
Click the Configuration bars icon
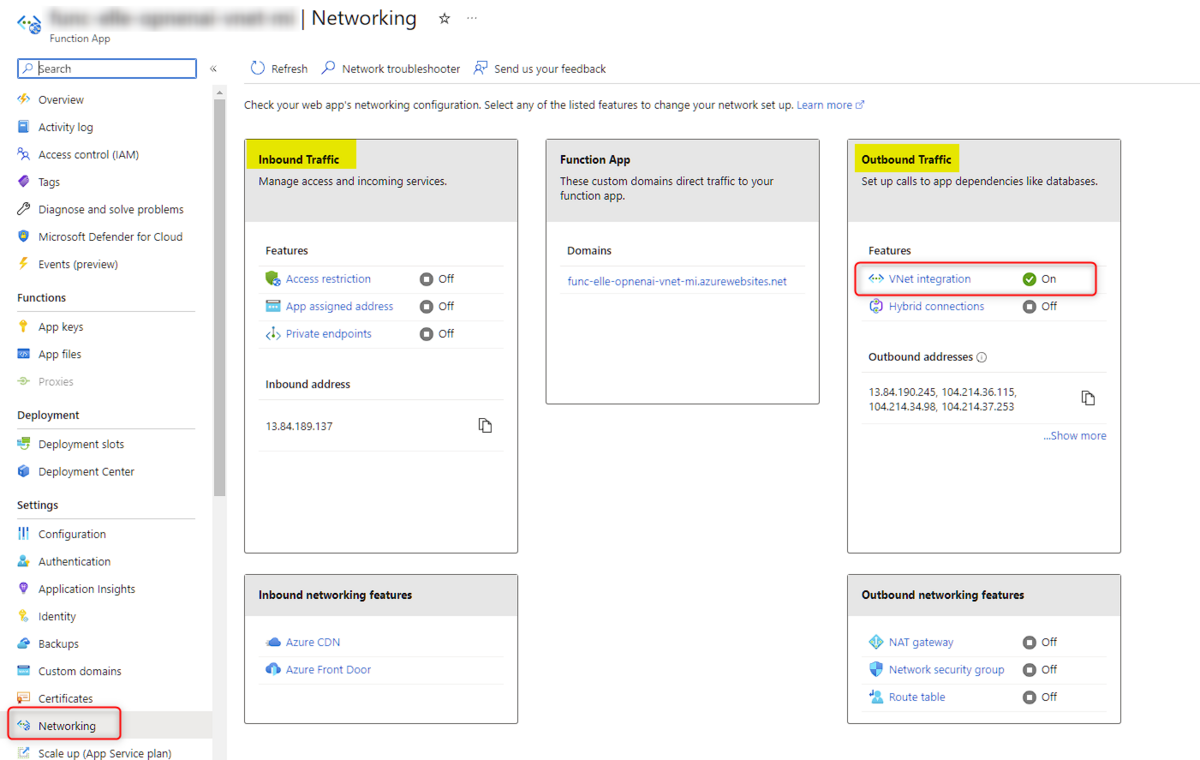(24, 534)
